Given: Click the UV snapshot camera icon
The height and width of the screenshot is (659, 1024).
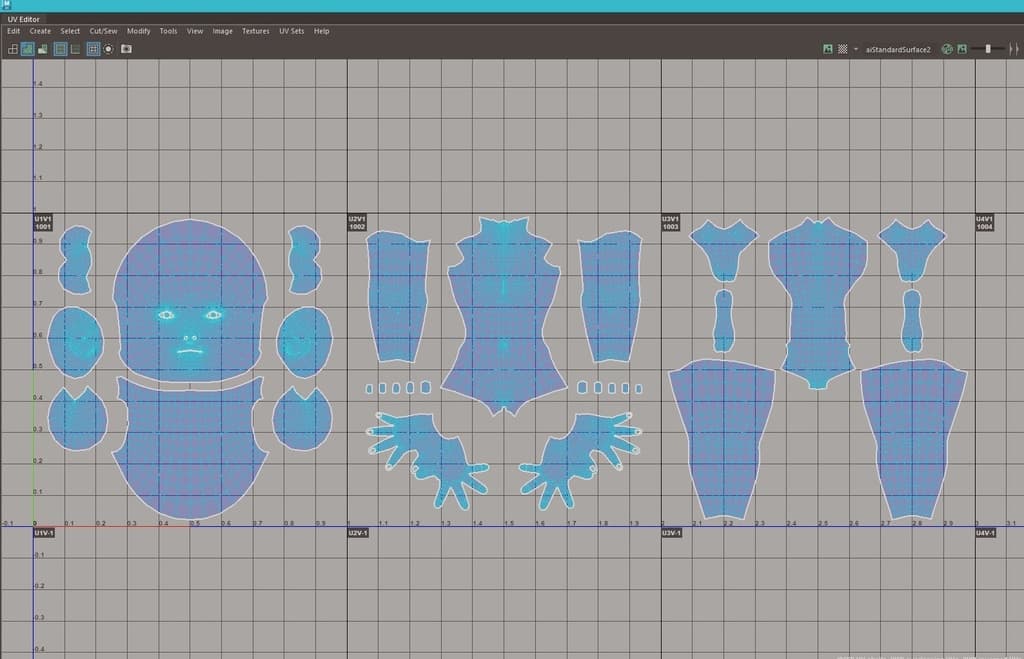Looking at the screenshot, I should 126,49.
